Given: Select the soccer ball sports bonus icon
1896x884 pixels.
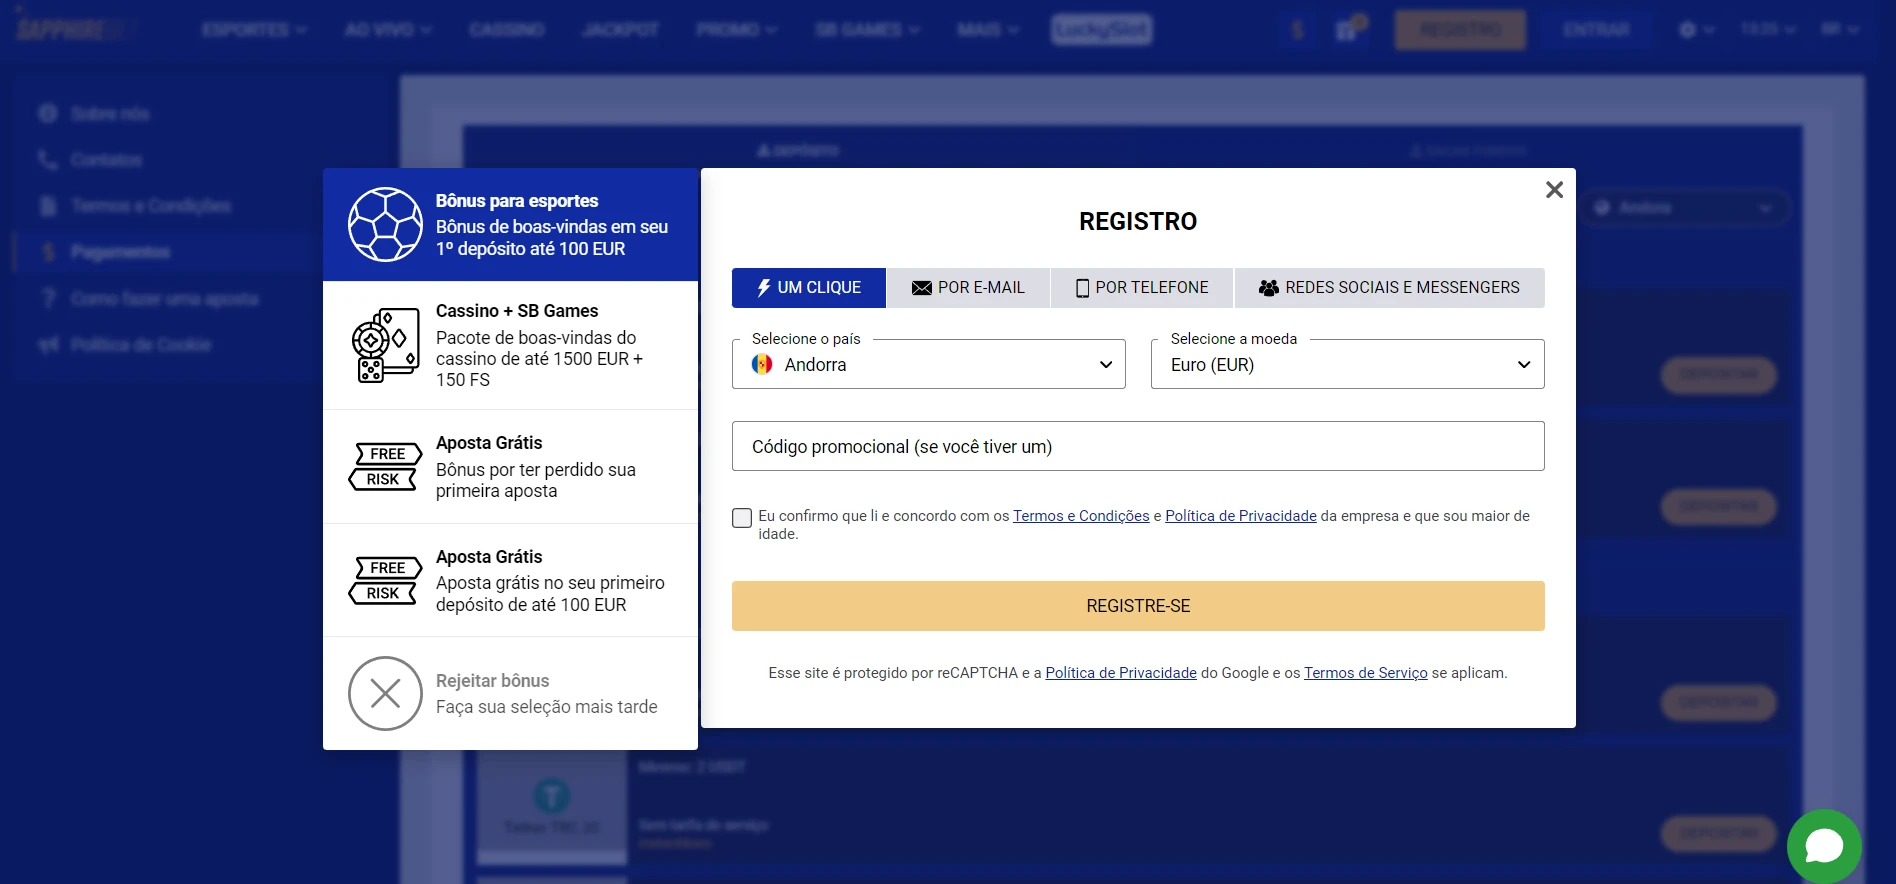Looking at the screenshot, I should [x=385, y=225].
